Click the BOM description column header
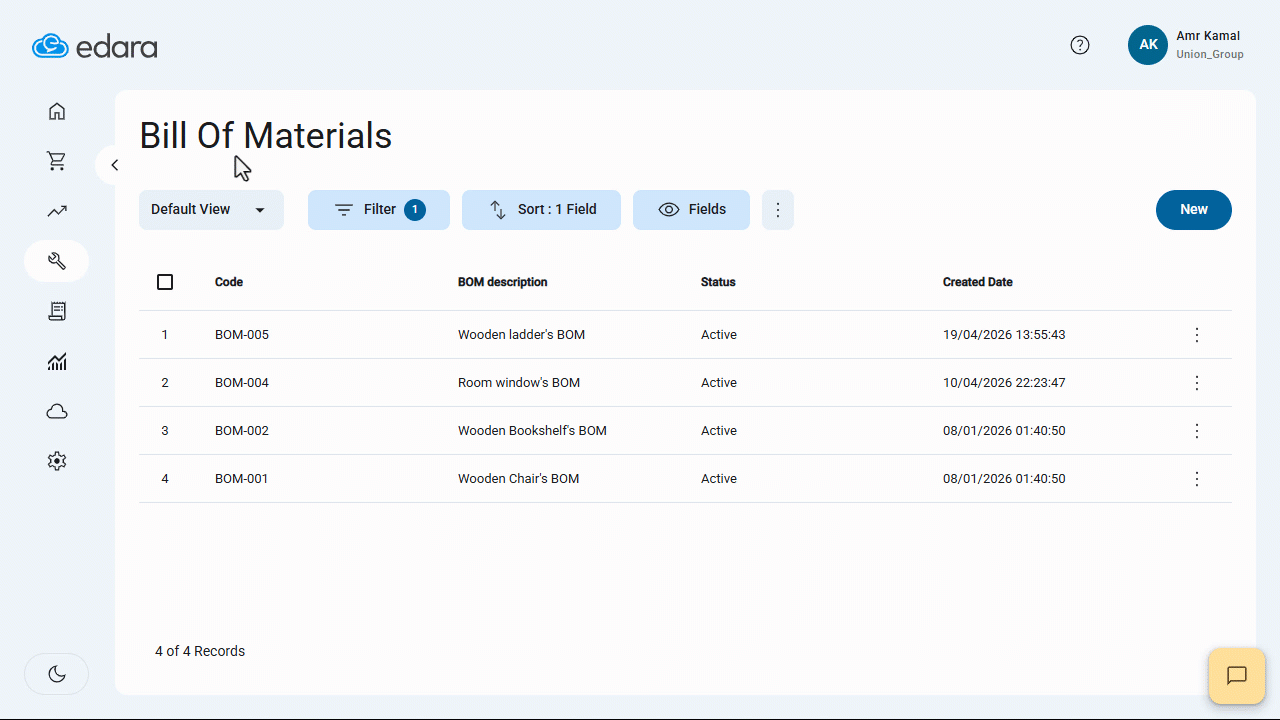 (x=503, y=282)
